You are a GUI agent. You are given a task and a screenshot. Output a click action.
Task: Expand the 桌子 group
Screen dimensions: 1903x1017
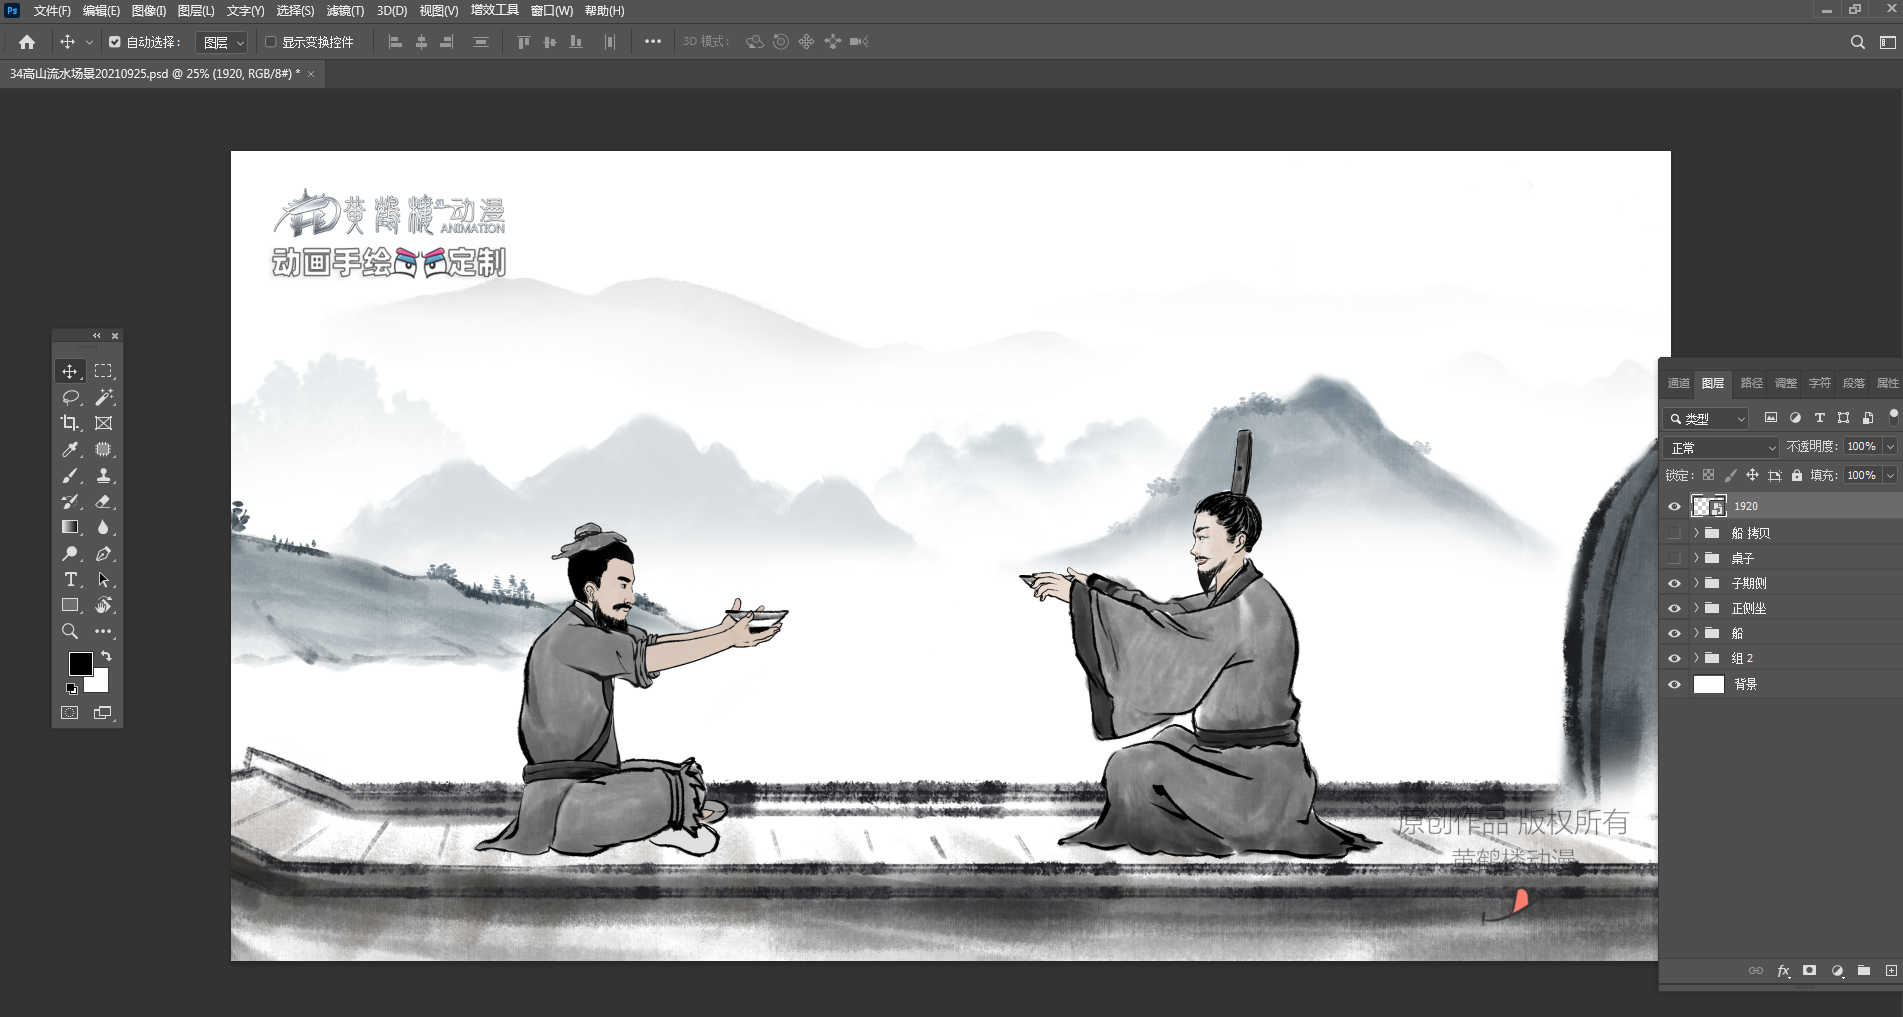[1696, 558]
